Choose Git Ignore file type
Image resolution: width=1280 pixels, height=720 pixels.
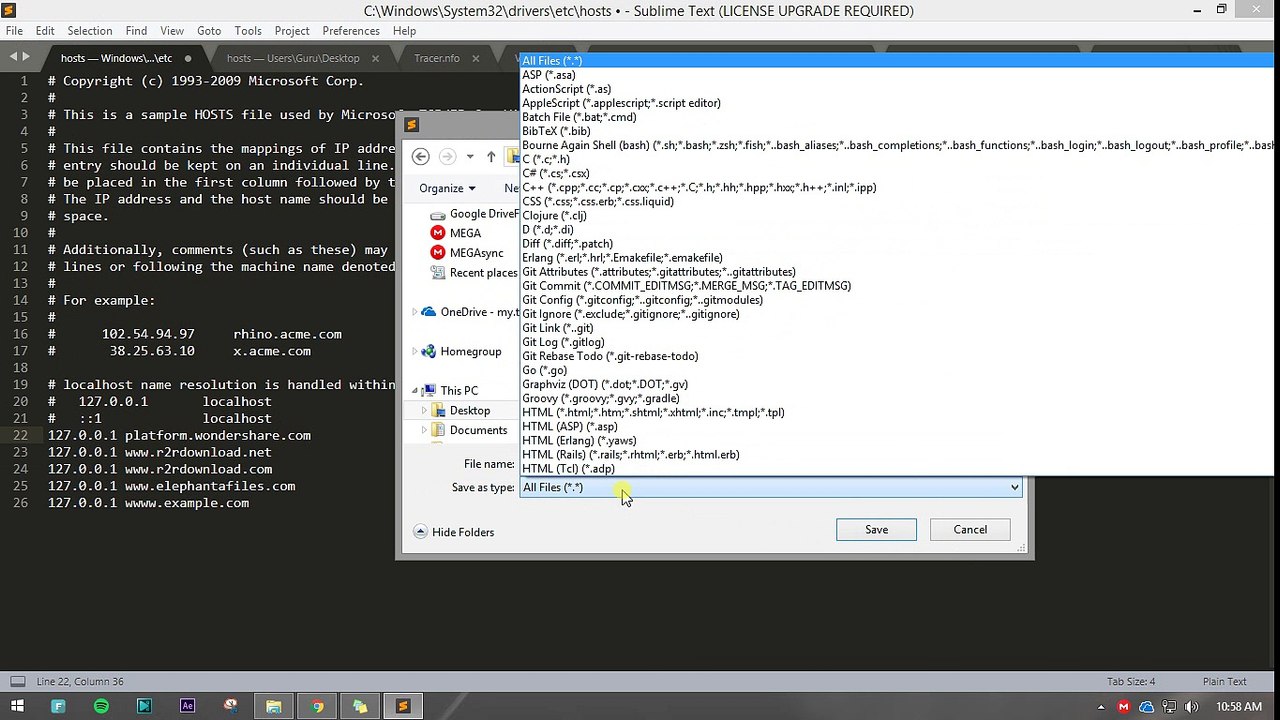pyautogui.click(x=896, y=314)
